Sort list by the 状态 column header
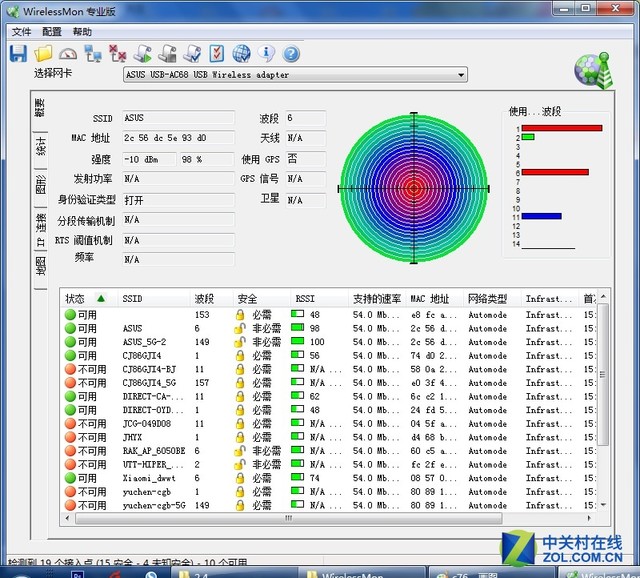The image size is (640, 578). click(x=89, y=299)
